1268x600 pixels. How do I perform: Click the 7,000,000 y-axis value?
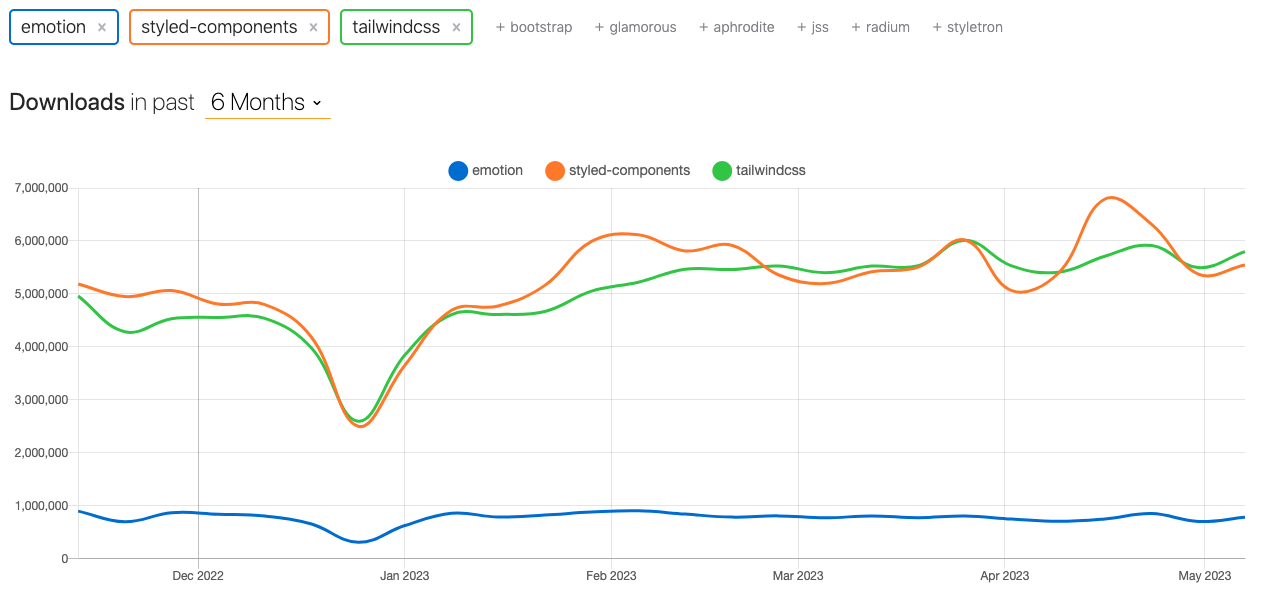41,188
